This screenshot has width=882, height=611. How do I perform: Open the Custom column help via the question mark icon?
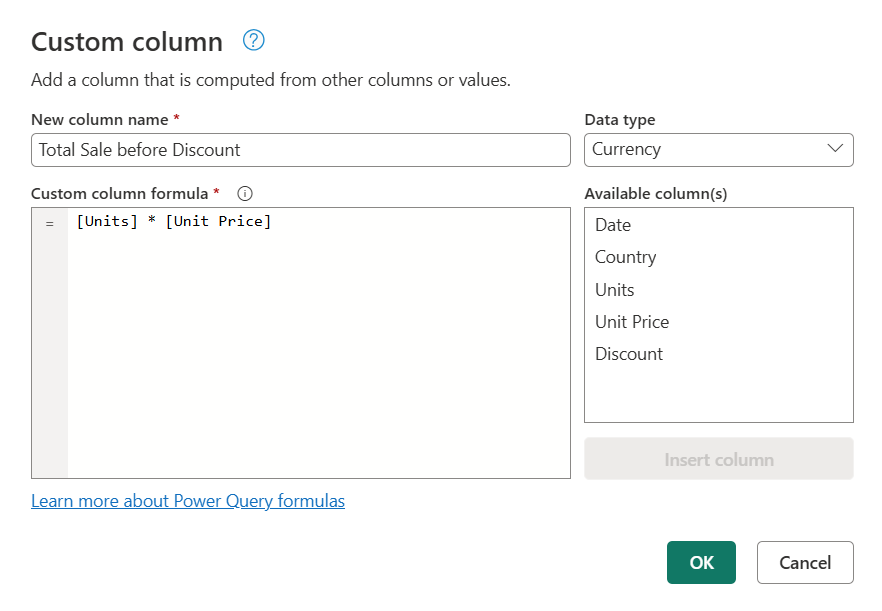253,40
